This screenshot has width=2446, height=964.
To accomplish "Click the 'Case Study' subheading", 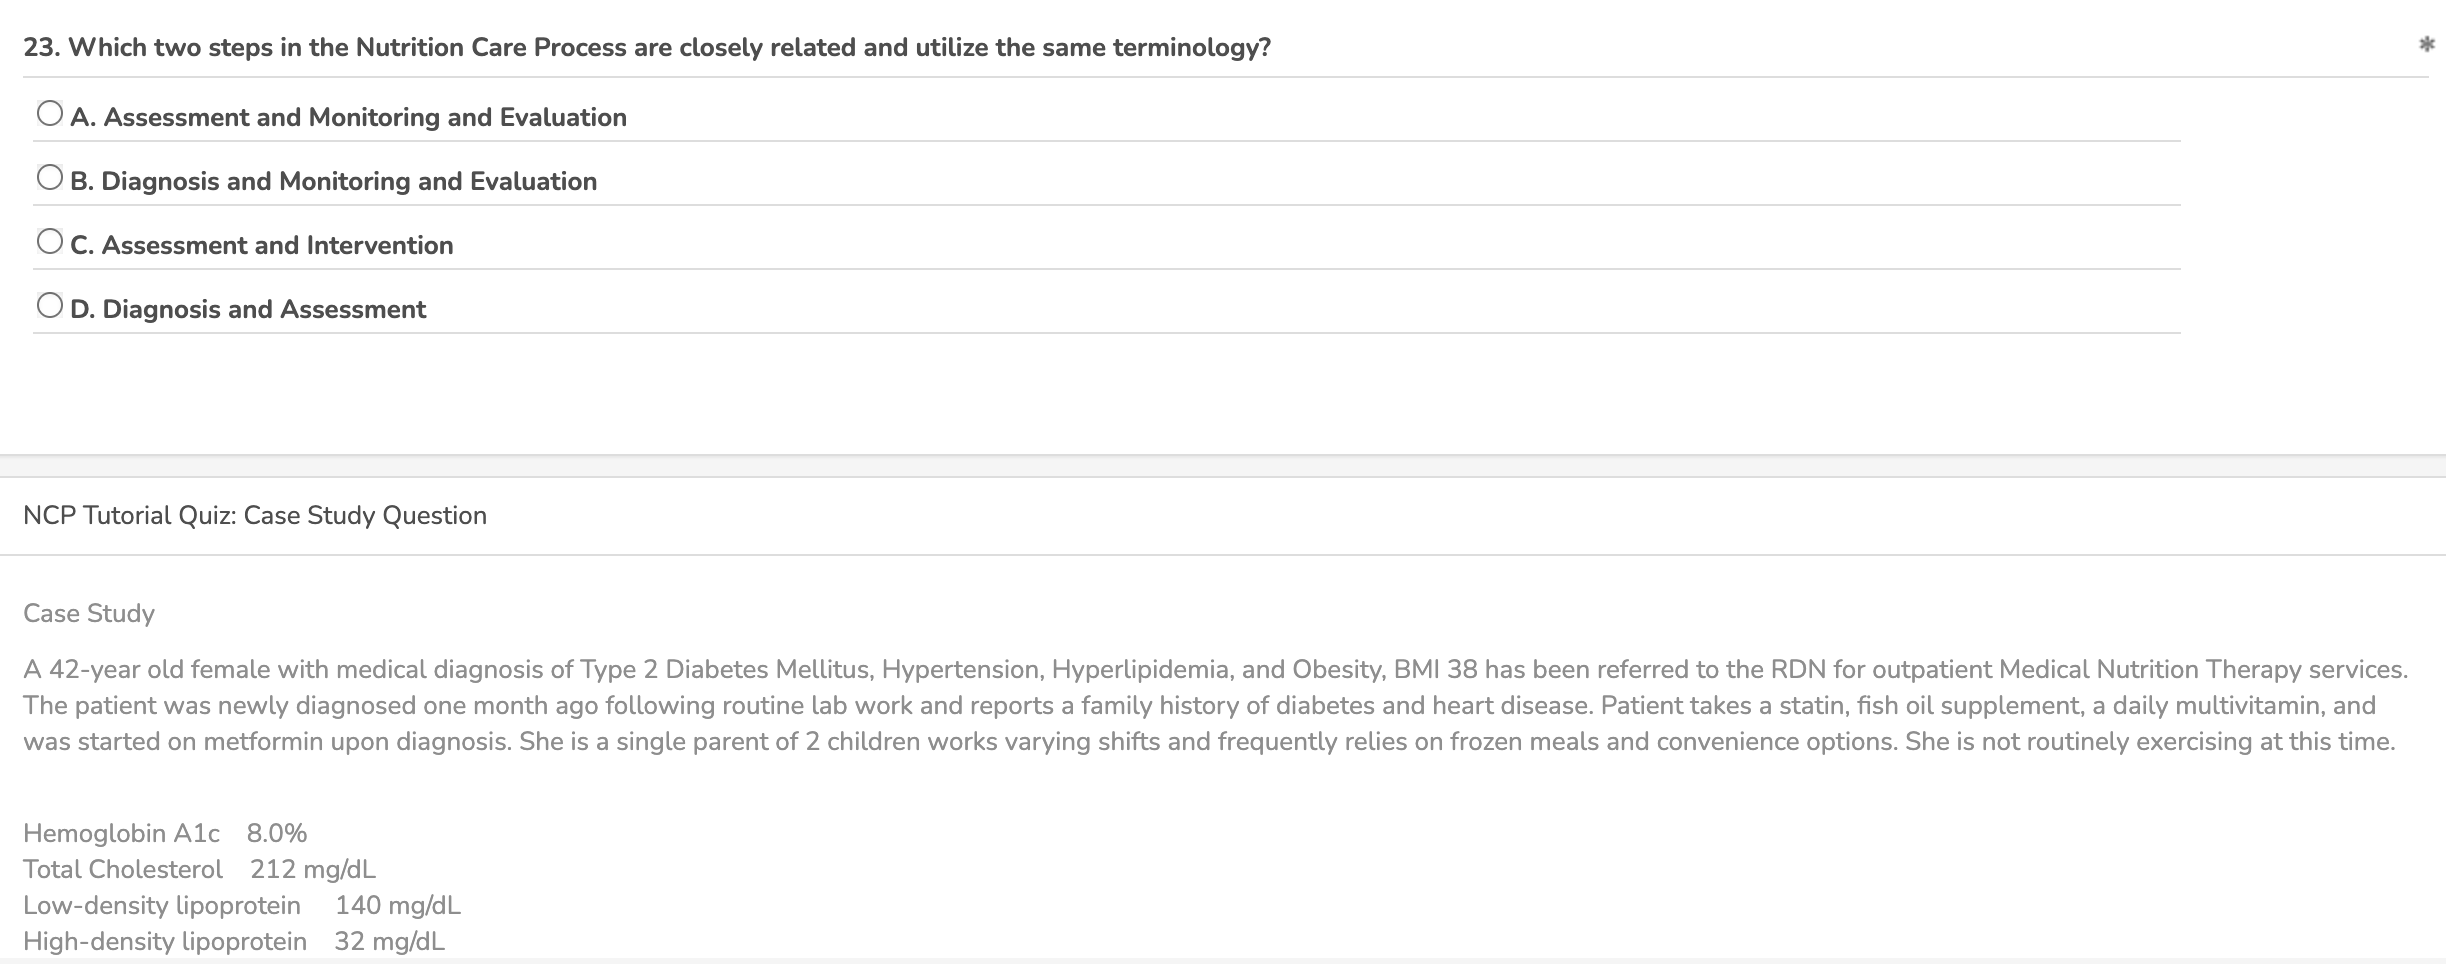I will [89, 613].
